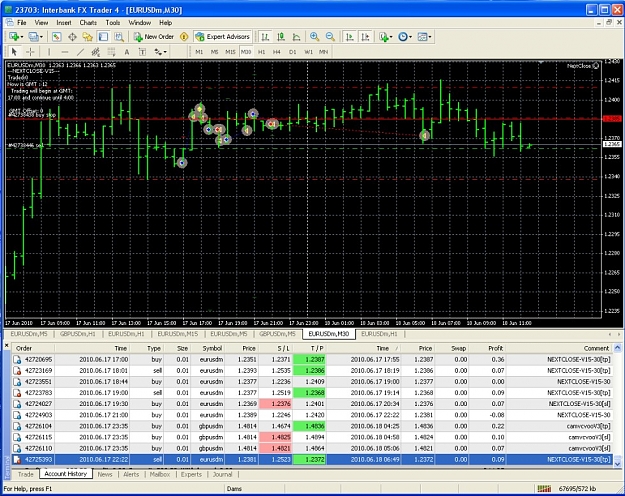Select order 42720695 row
Viewport: 625px width, 496px height.
click(x=312, y=360)
